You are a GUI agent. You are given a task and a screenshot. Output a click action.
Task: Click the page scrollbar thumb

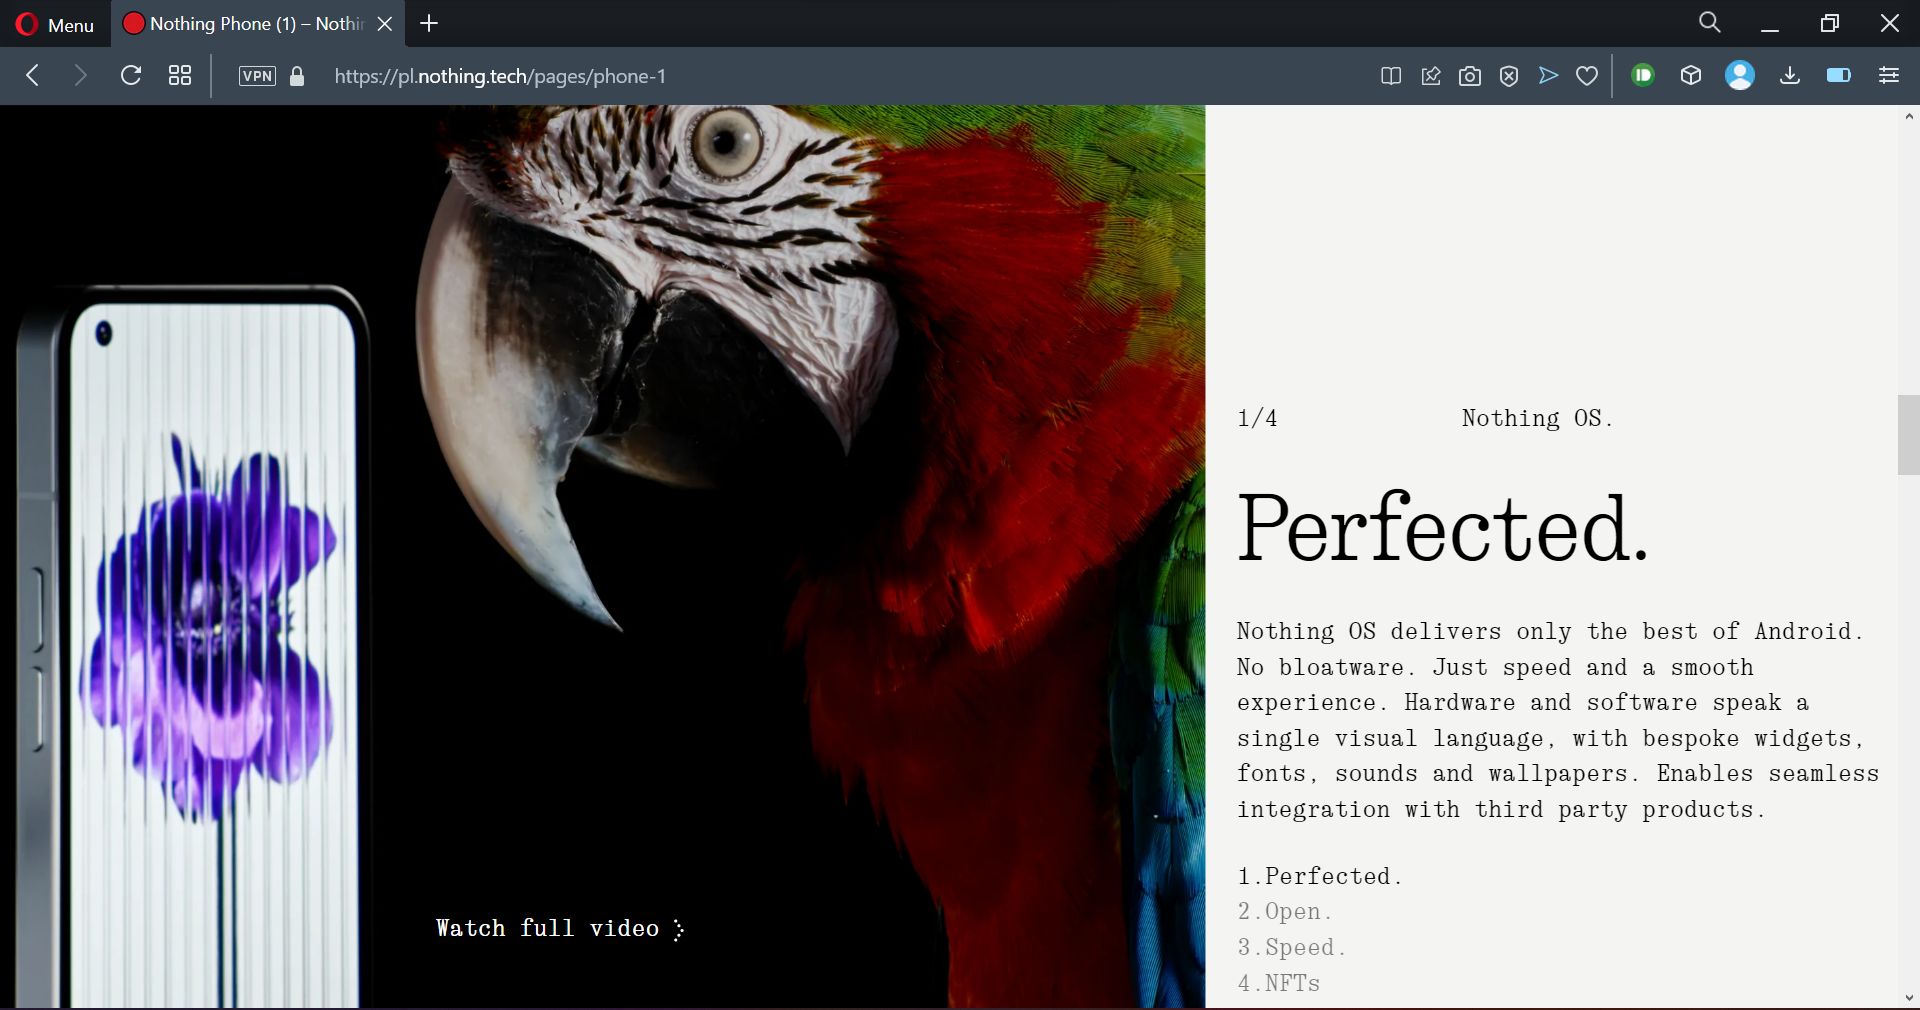[1908, 435]
